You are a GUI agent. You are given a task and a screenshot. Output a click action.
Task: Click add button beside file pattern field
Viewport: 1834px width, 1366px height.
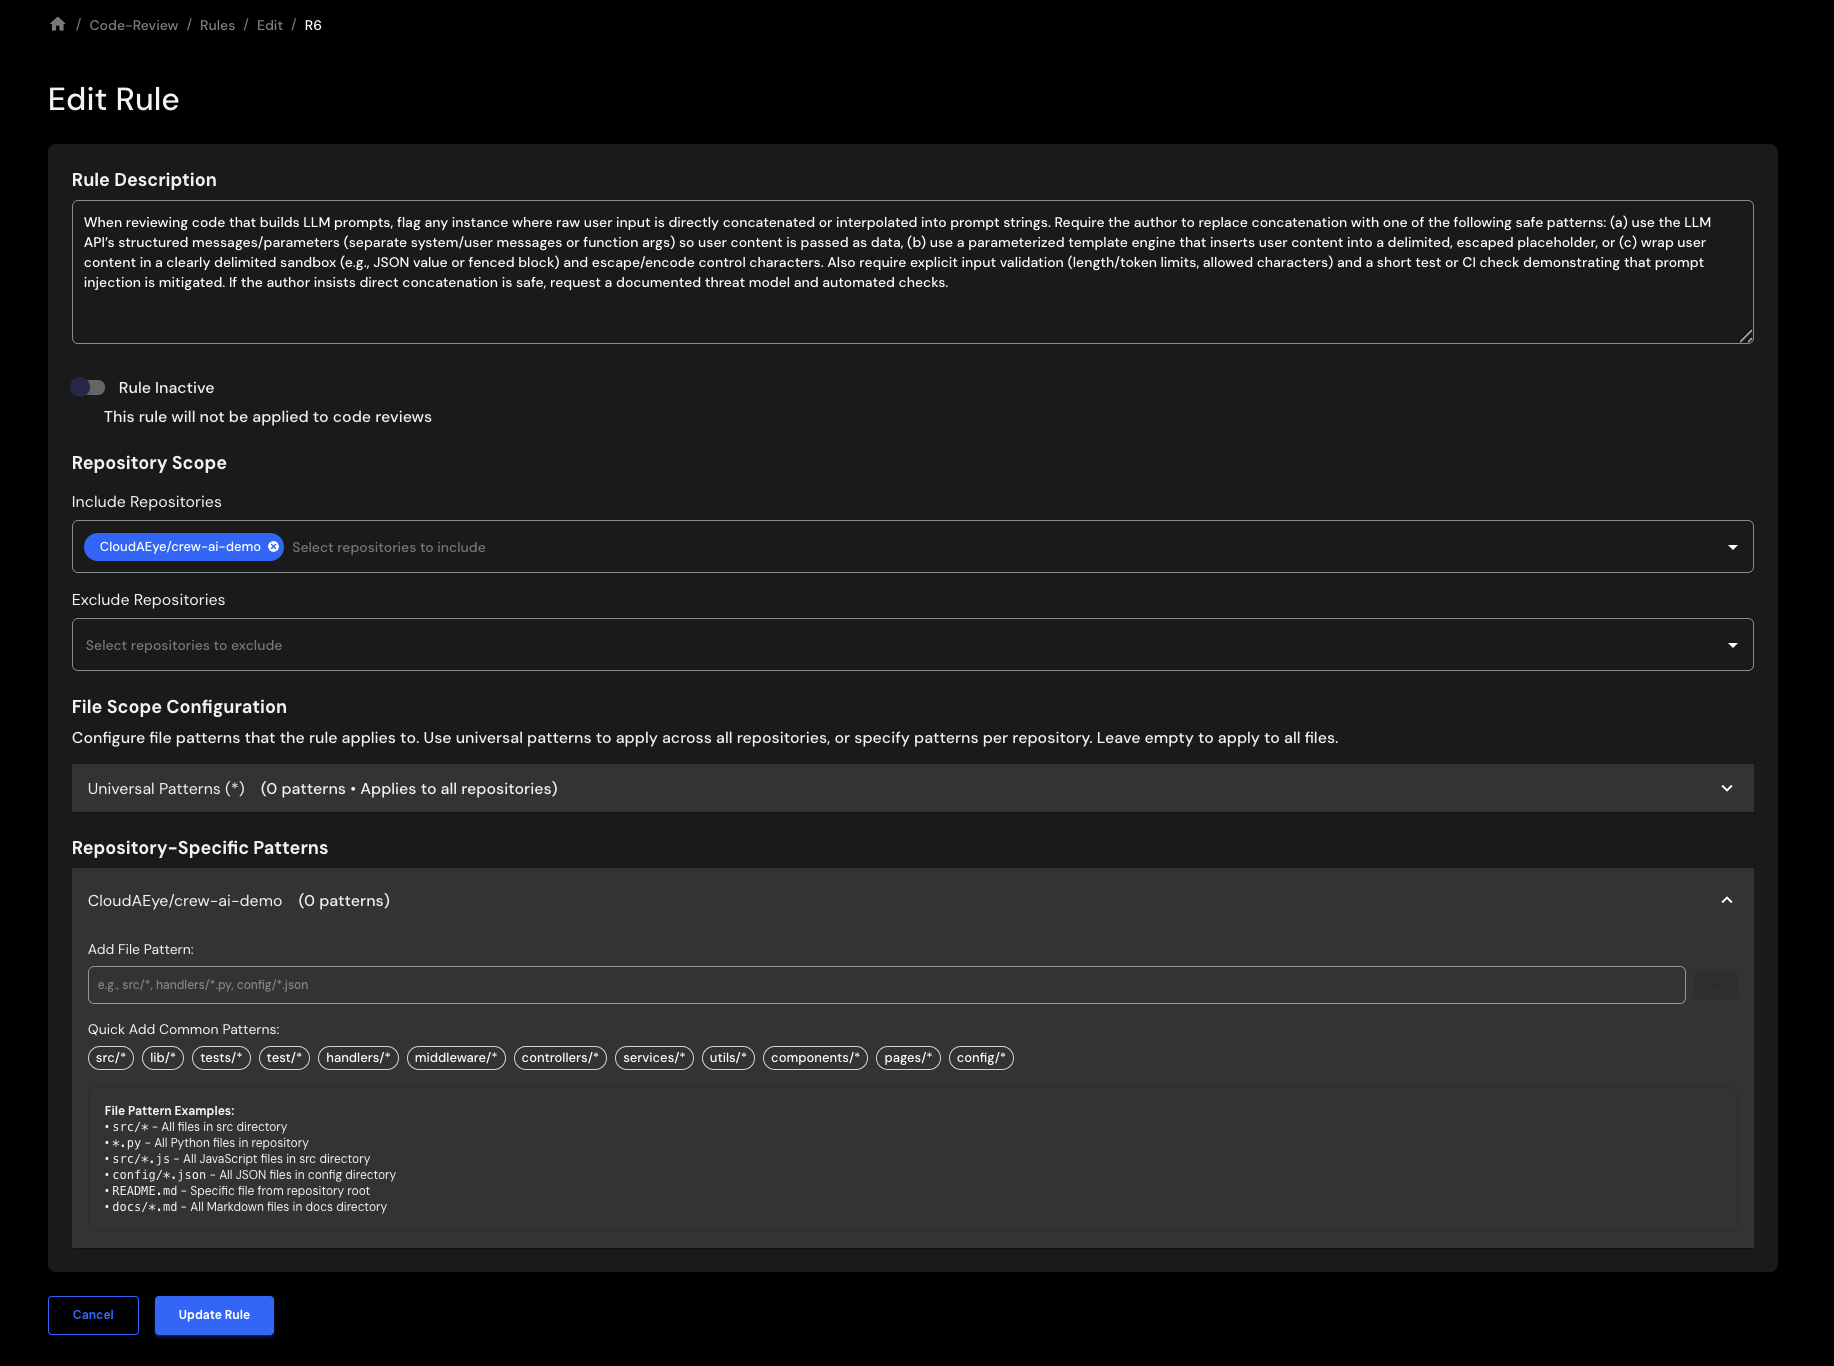[x=1715, y=985]
